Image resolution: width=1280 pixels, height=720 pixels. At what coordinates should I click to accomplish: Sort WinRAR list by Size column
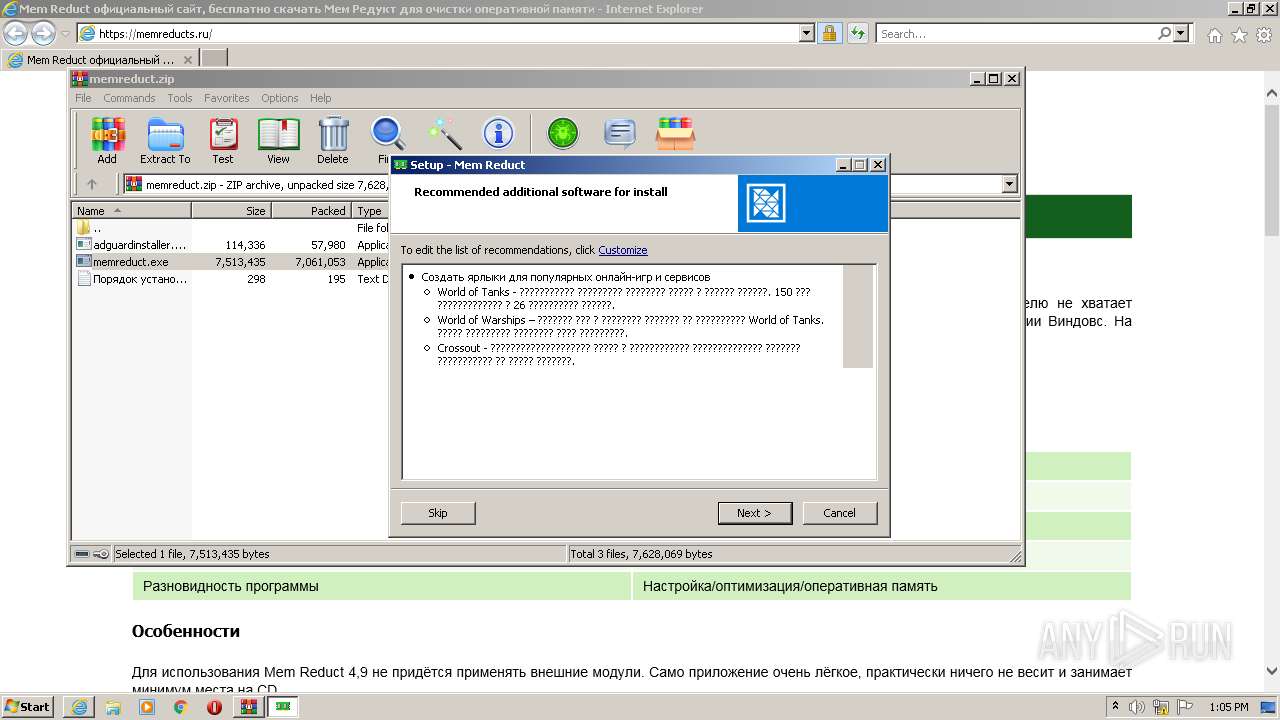click(x=231, y=211)
